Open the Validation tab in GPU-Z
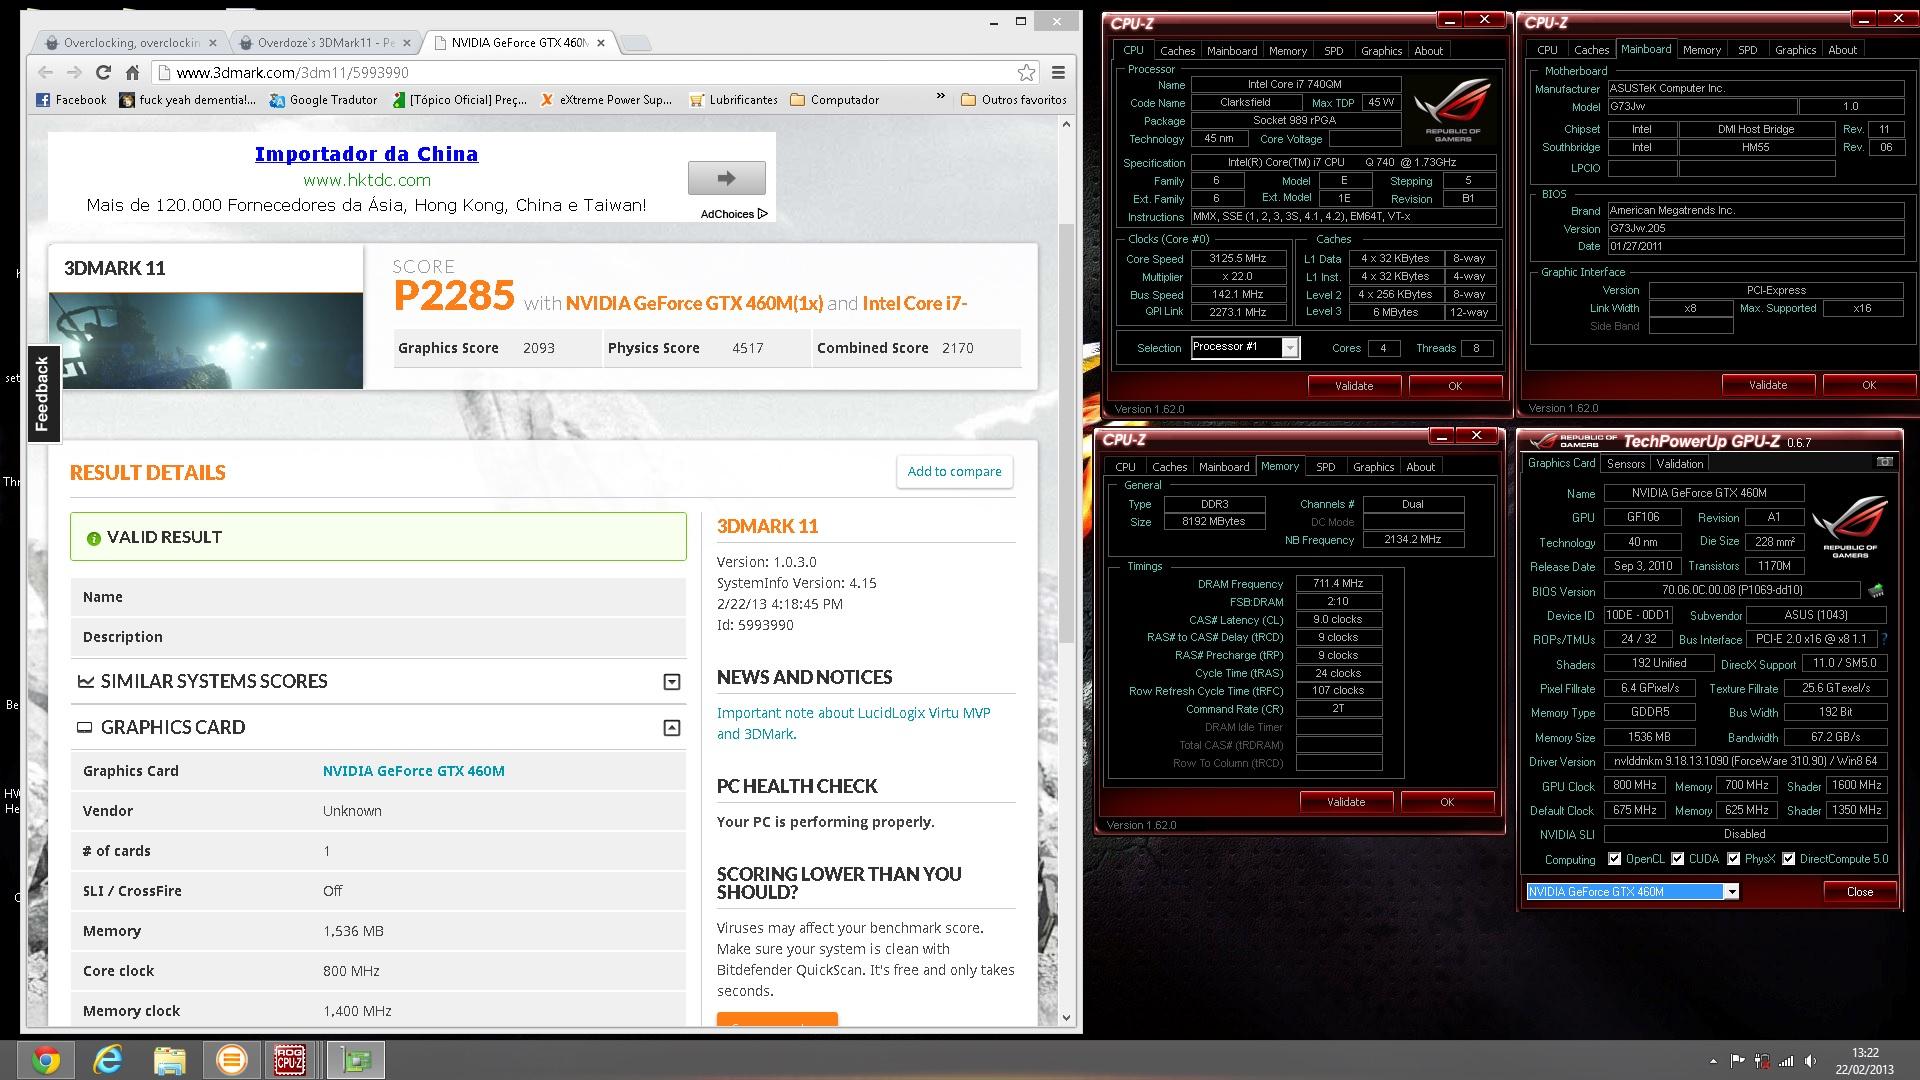This screenshot has width=1920, height=1080. (1679, 464)
